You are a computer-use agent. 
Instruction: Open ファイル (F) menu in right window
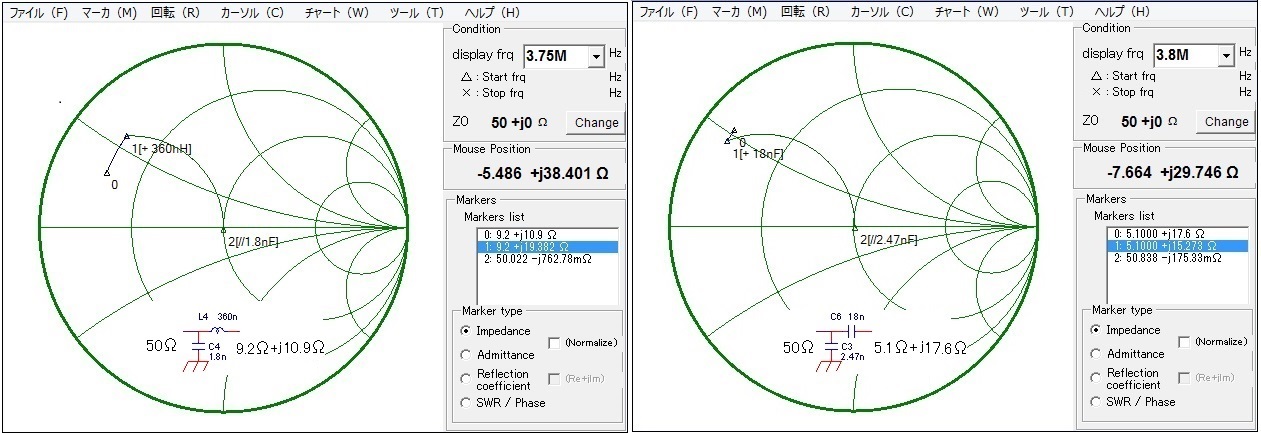click(x=669, y=12)
